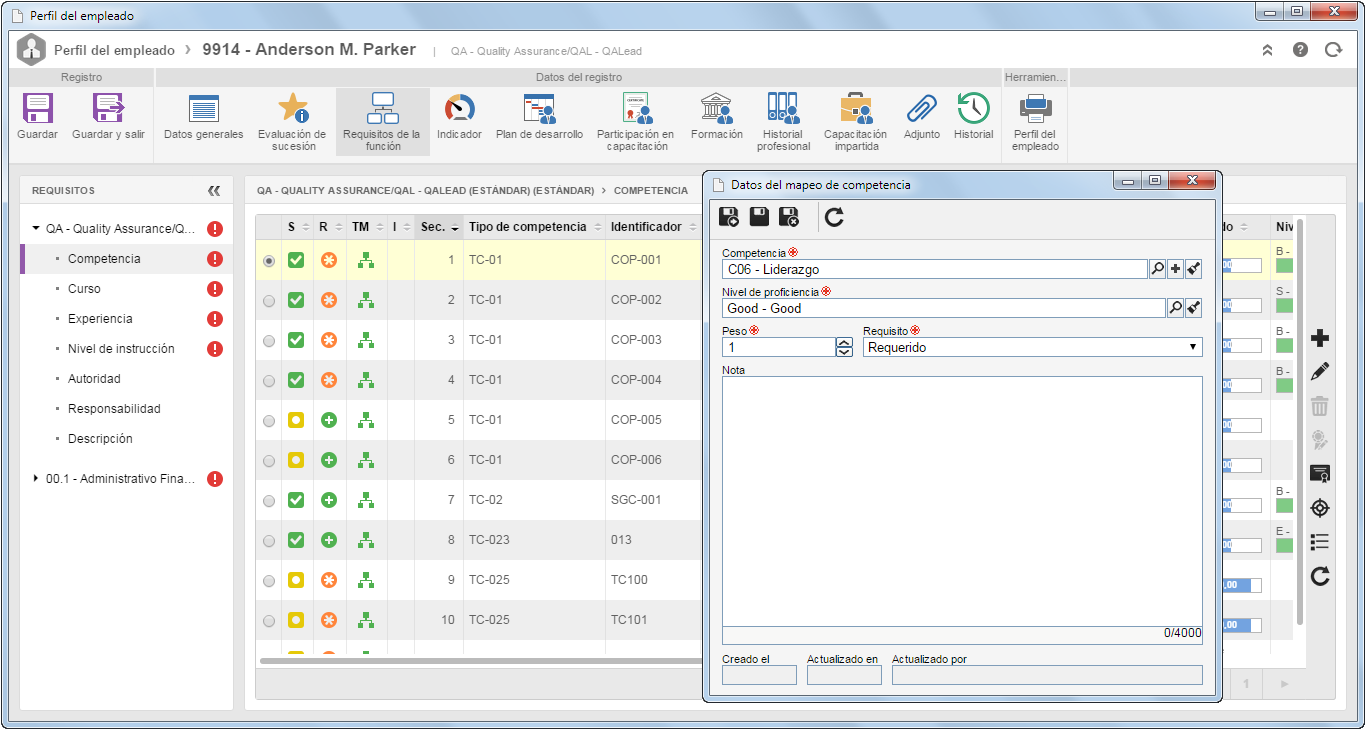Collapse header with double up chevron

(1267, 49)
